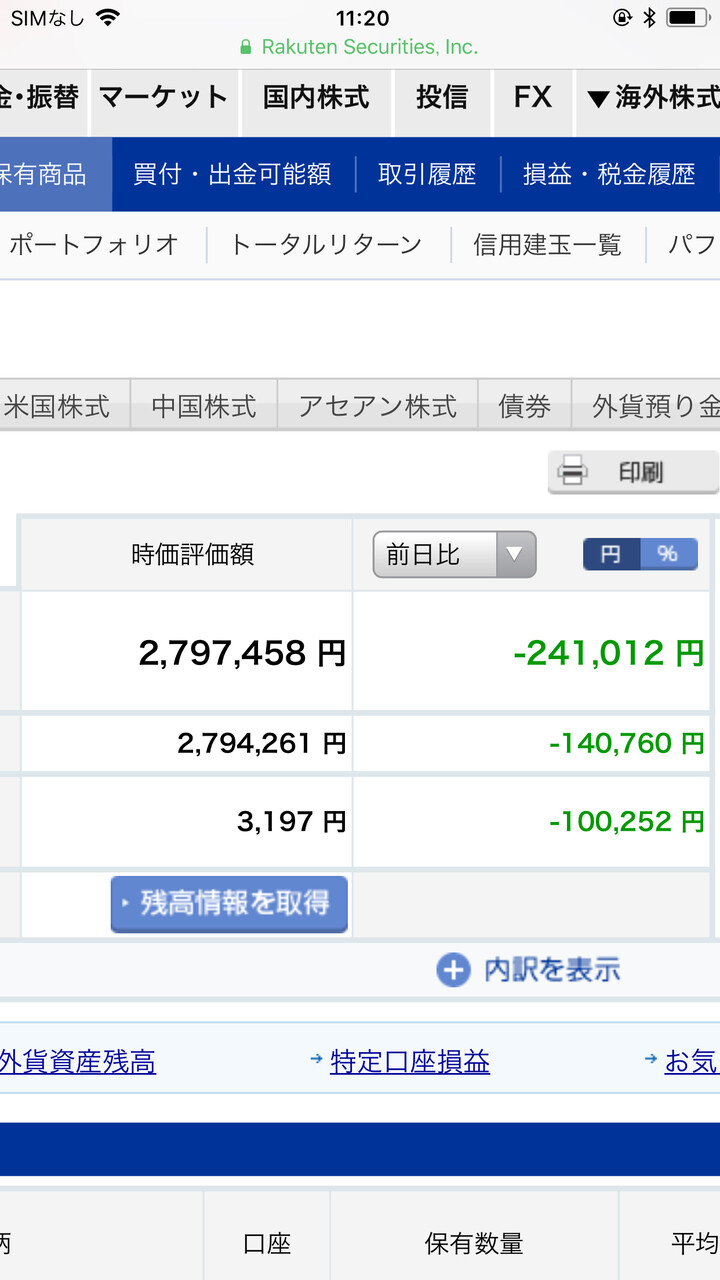Open the 国内株式 menu tab

316,98
